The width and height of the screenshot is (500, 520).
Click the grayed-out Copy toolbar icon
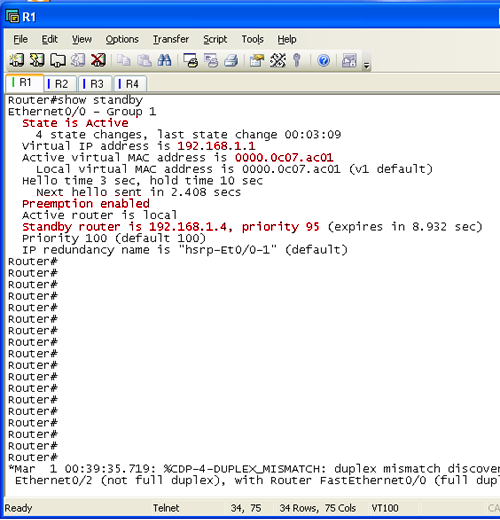pyautogui.click(x=124, y=60)
